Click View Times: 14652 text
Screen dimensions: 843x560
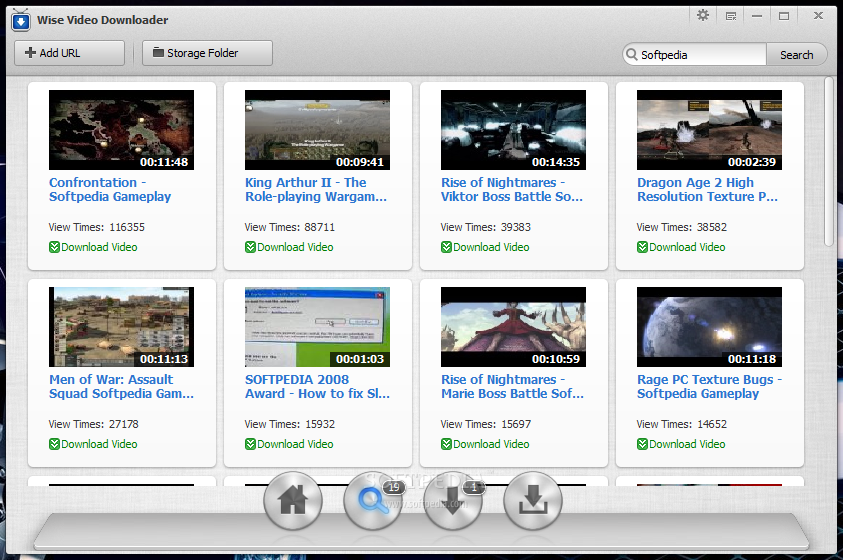tap(682, 425)
